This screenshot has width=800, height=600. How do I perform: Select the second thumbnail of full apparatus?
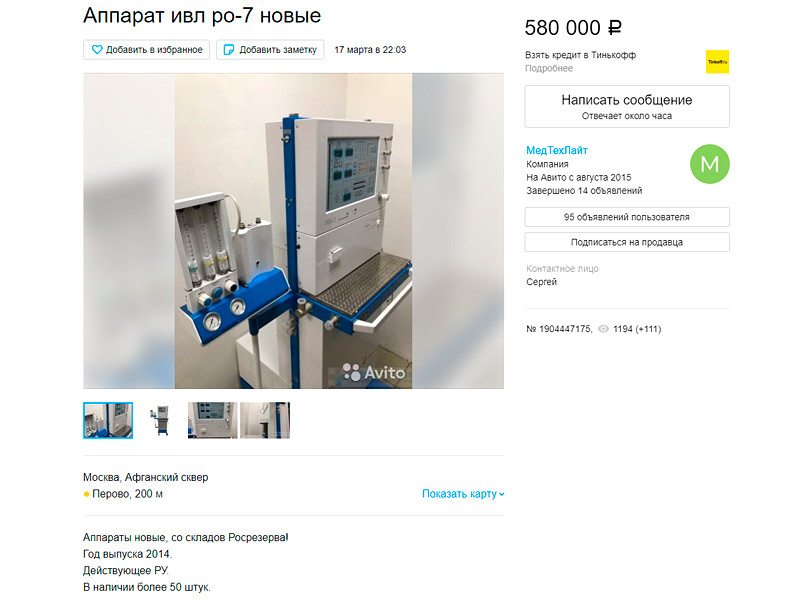[x=160, y=420]
